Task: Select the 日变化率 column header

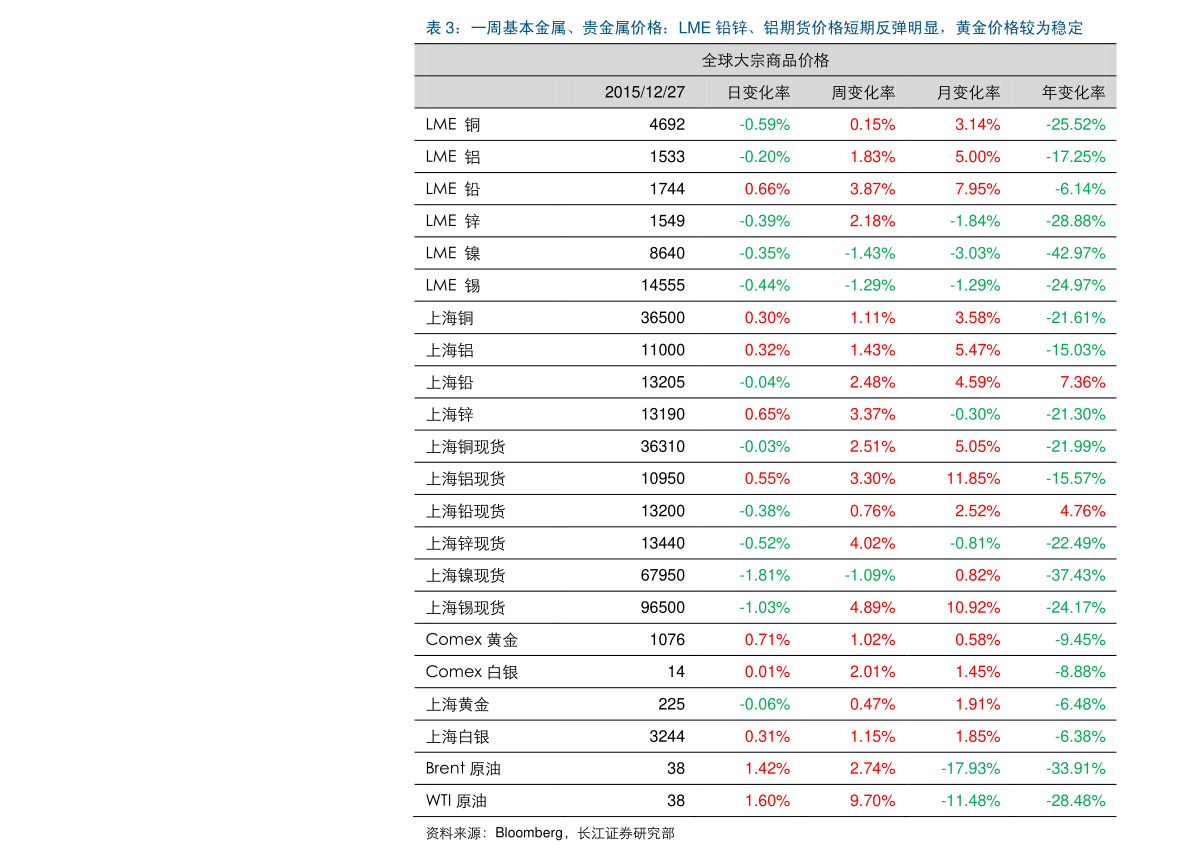Action: (x=758, y=93)
